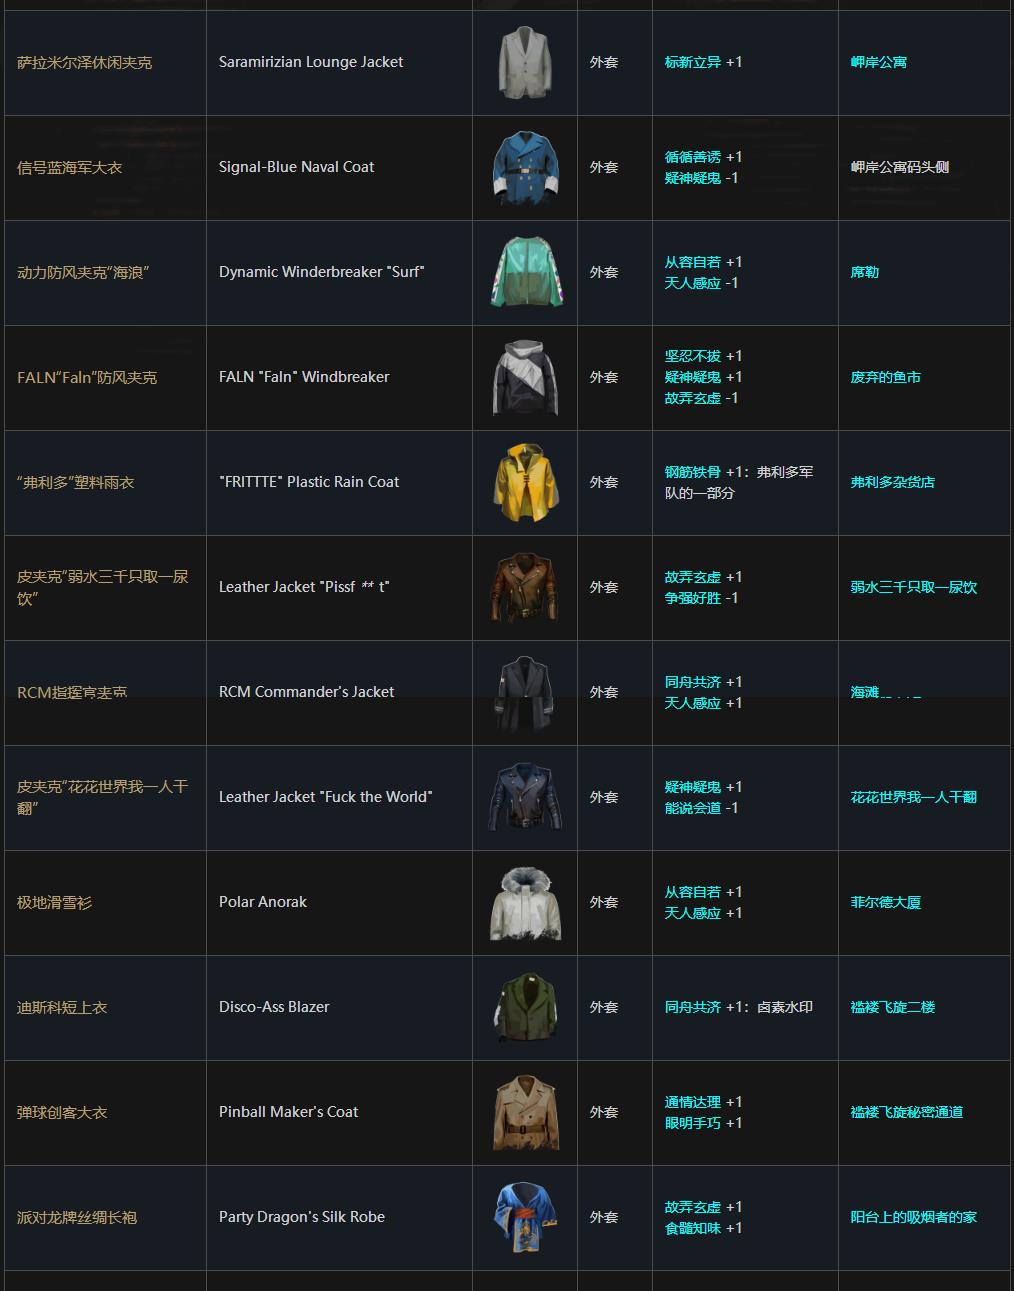1014x1291 pixels.
Task: Select the yellow FRITTTE Plastic Rain Coat icon
Action: tap(525, 483)
